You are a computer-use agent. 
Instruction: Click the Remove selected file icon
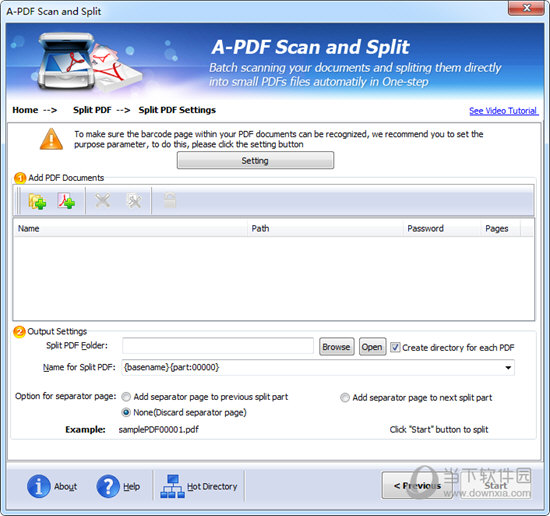(x=103, y=201)
